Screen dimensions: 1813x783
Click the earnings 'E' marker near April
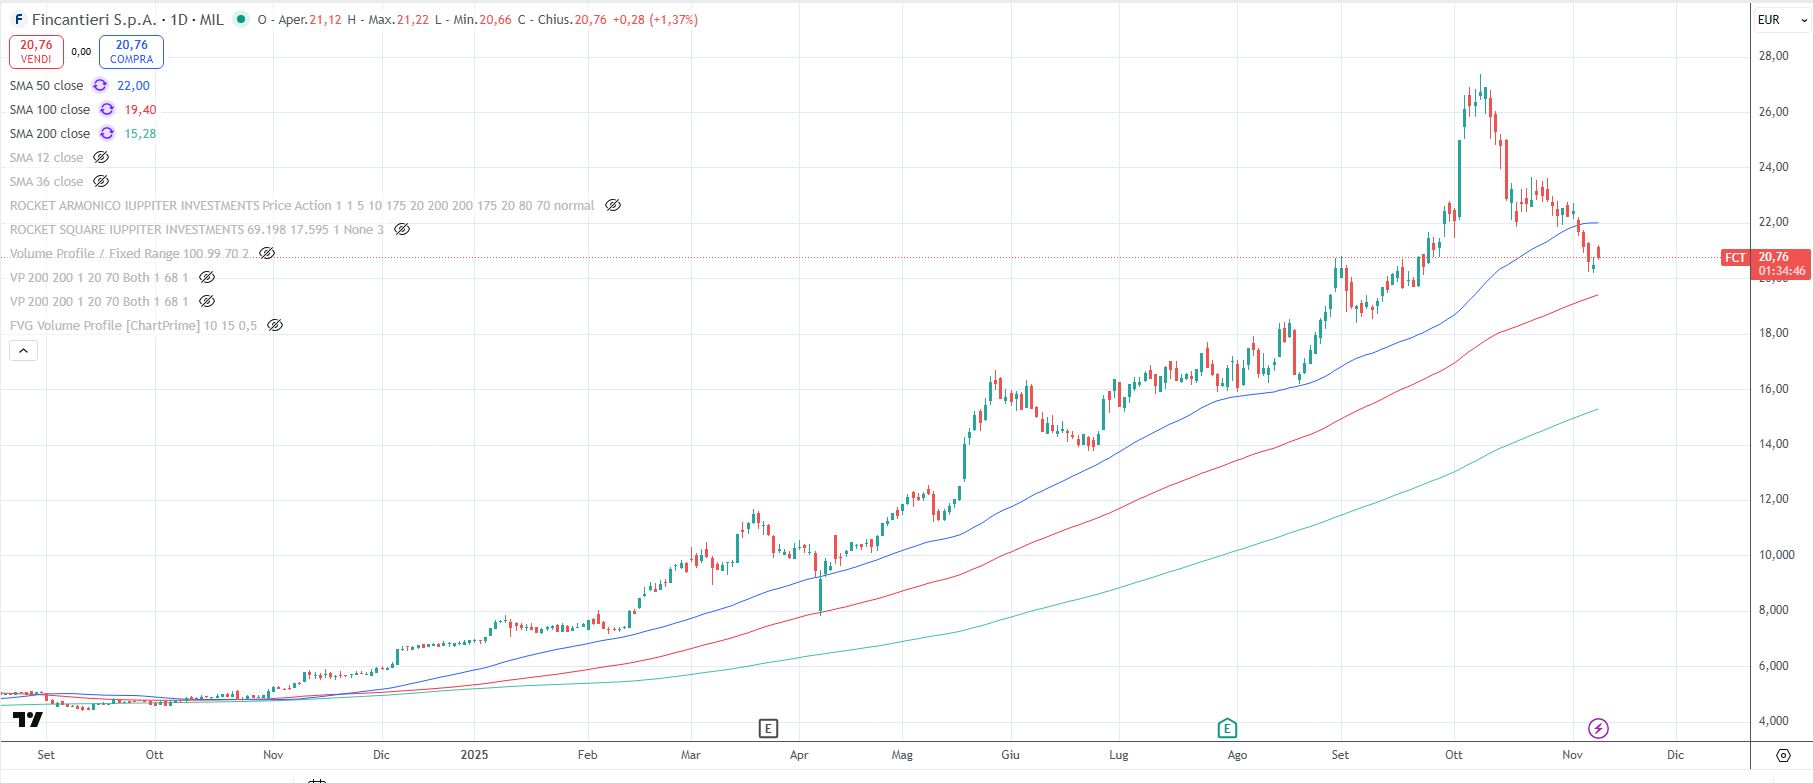click(768, 728)
